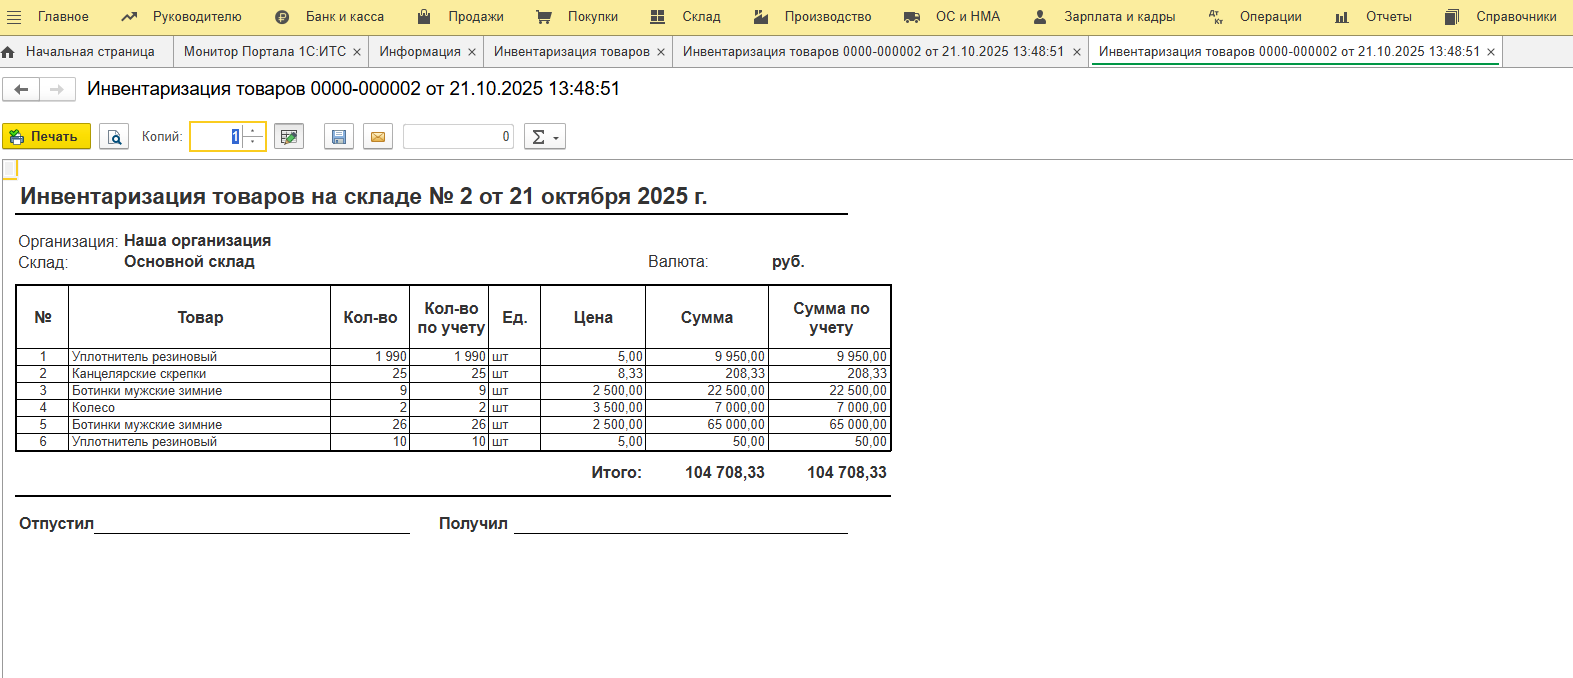Screen dimensions: 1573x678
Task: Click the sum result field showing 0
Action: (458, 137)
